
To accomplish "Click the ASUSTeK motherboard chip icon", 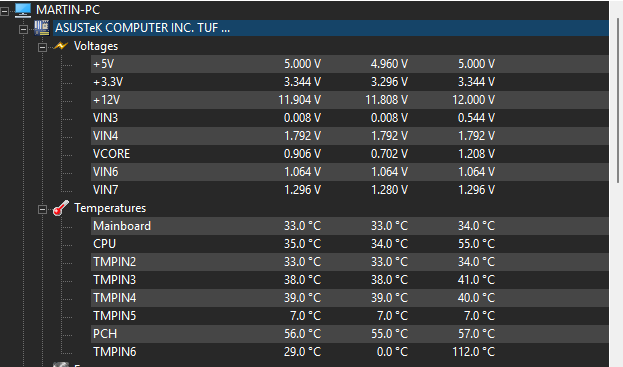I will 41,28.
